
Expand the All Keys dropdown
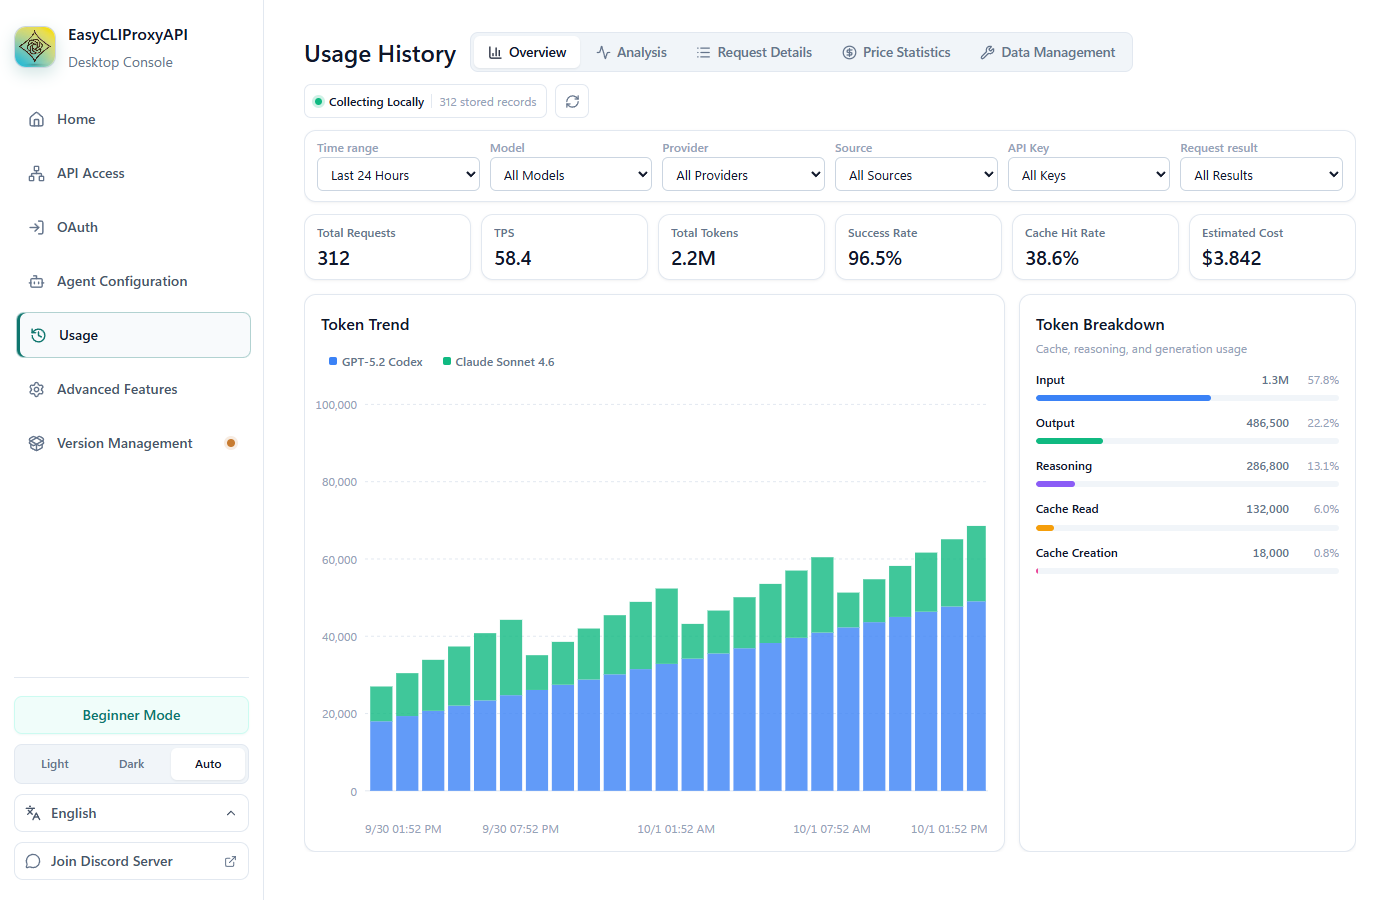pyautogui.click(x=1089, y=175)
